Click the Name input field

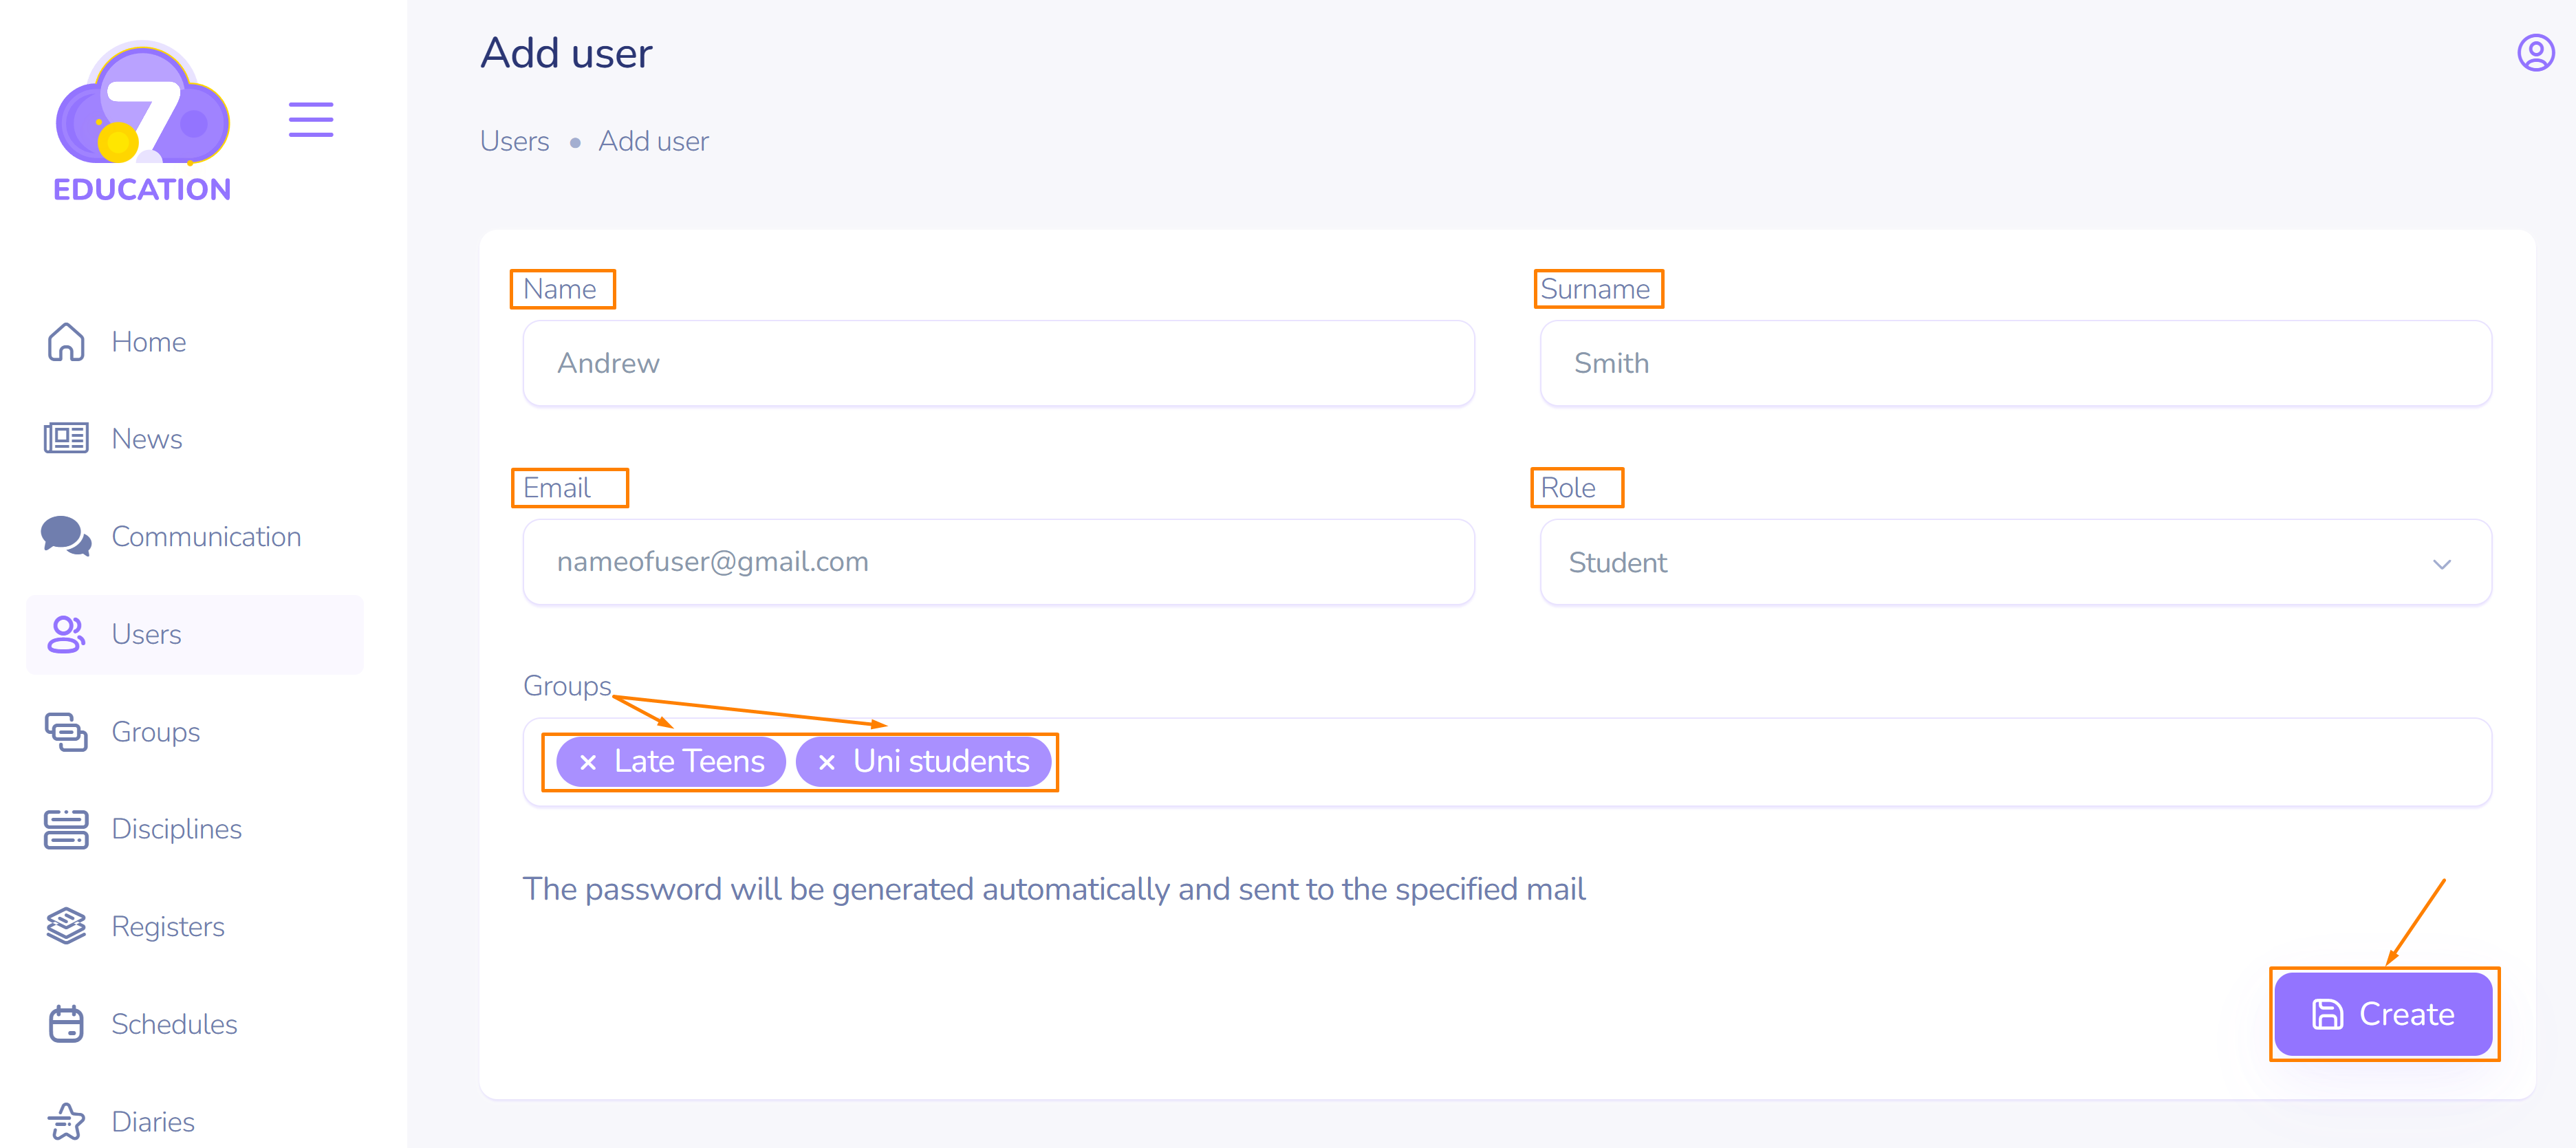(x=997, y=363)
